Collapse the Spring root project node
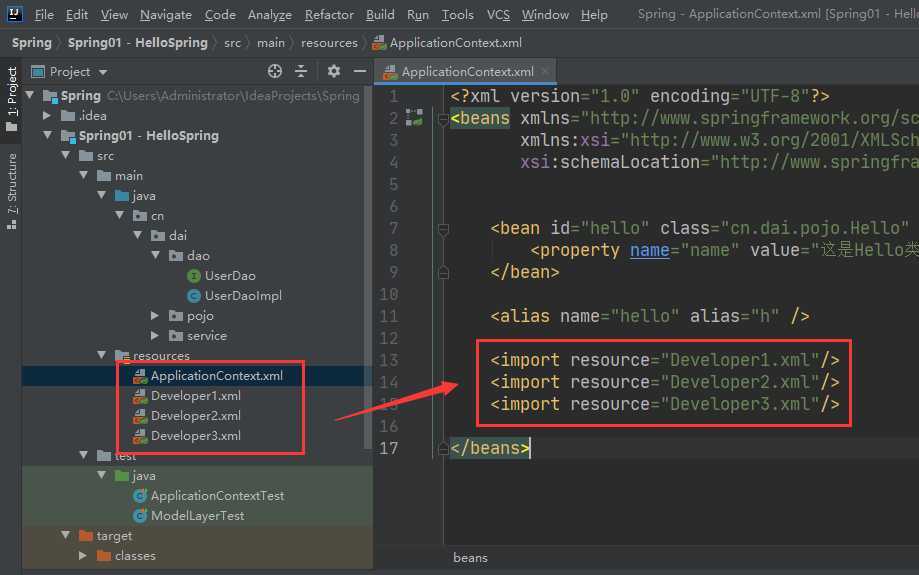This screenshot has width=919, height=575. tap(30, 95)
